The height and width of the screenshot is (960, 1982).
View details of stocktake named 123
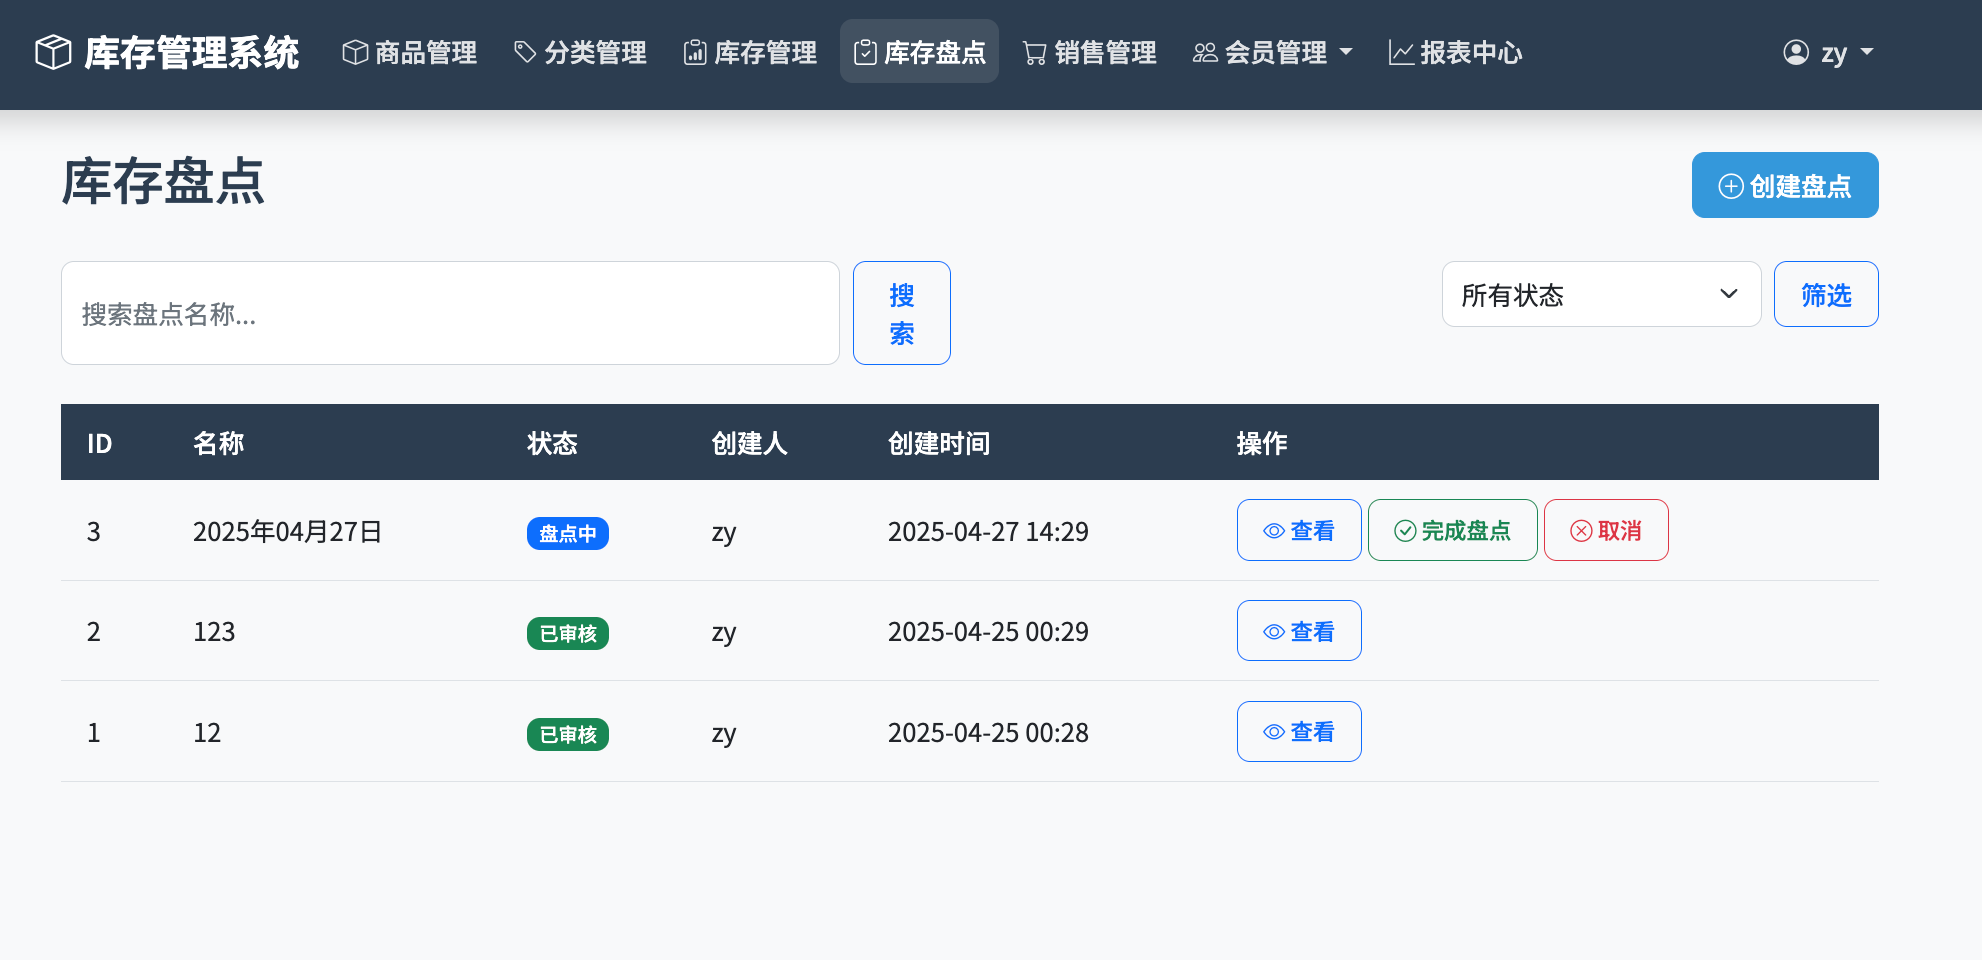click(1298, 631)
